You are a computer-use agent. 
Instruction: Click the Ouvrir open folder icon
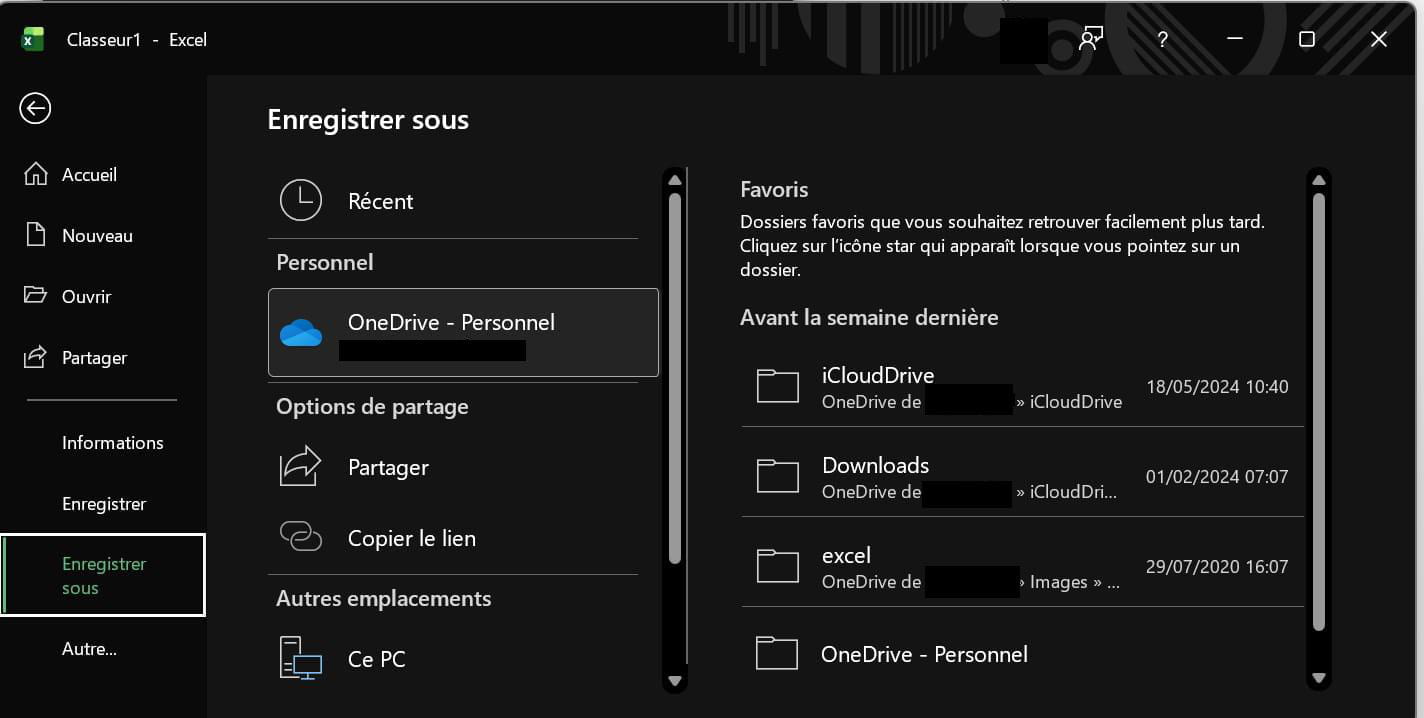point(35,296)
